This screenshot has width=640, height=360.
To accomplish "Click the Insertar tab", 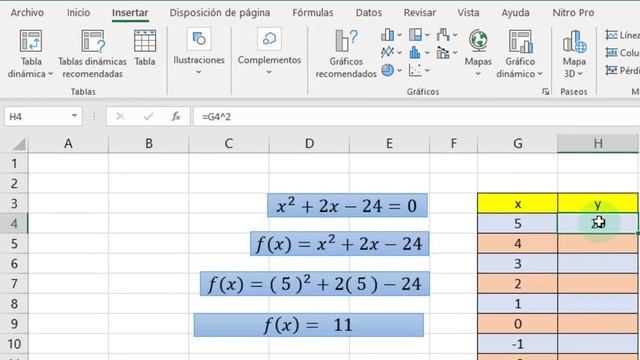I will 130,13.
